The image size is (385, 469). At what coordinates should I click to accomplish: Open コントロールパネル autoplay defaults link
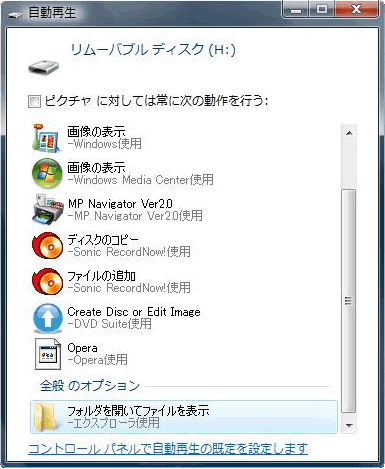[168, 449]
